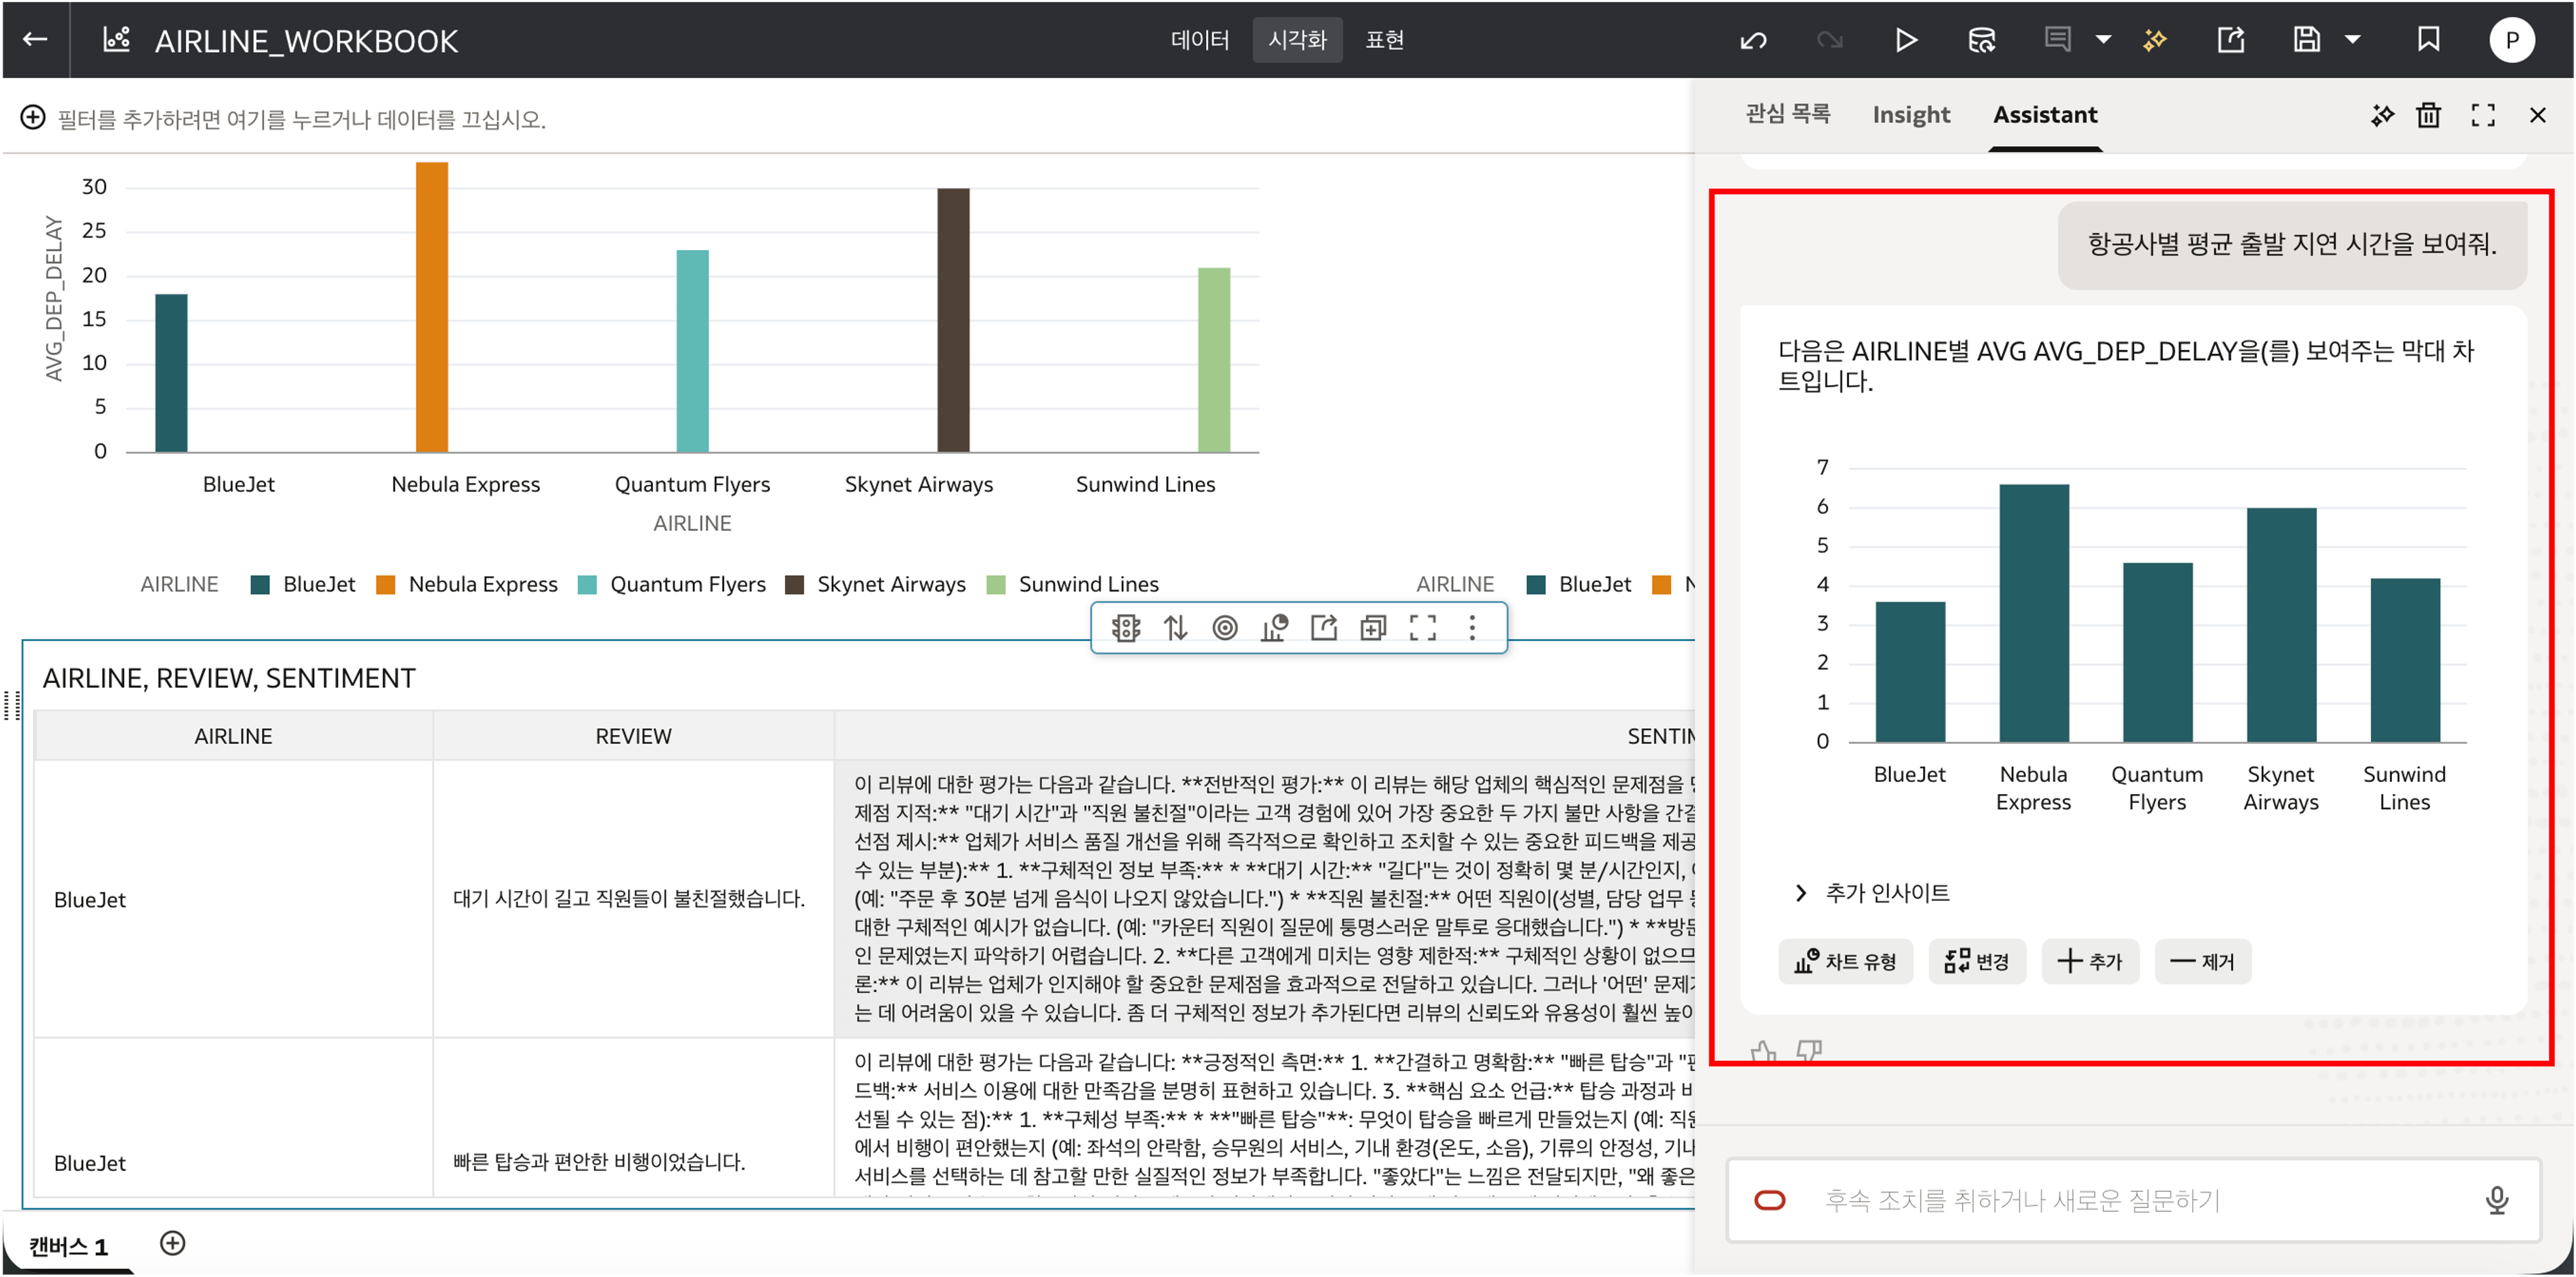Select the Assistant panel tab
The image size is (2576, 1277).
(x=2045, y=115)
